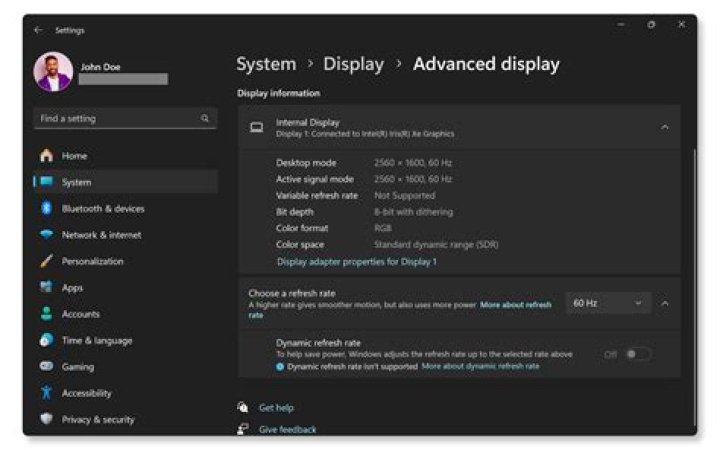Click the vertical scrollbar of the content
720x450 pixels.
[x=694, y=287]
